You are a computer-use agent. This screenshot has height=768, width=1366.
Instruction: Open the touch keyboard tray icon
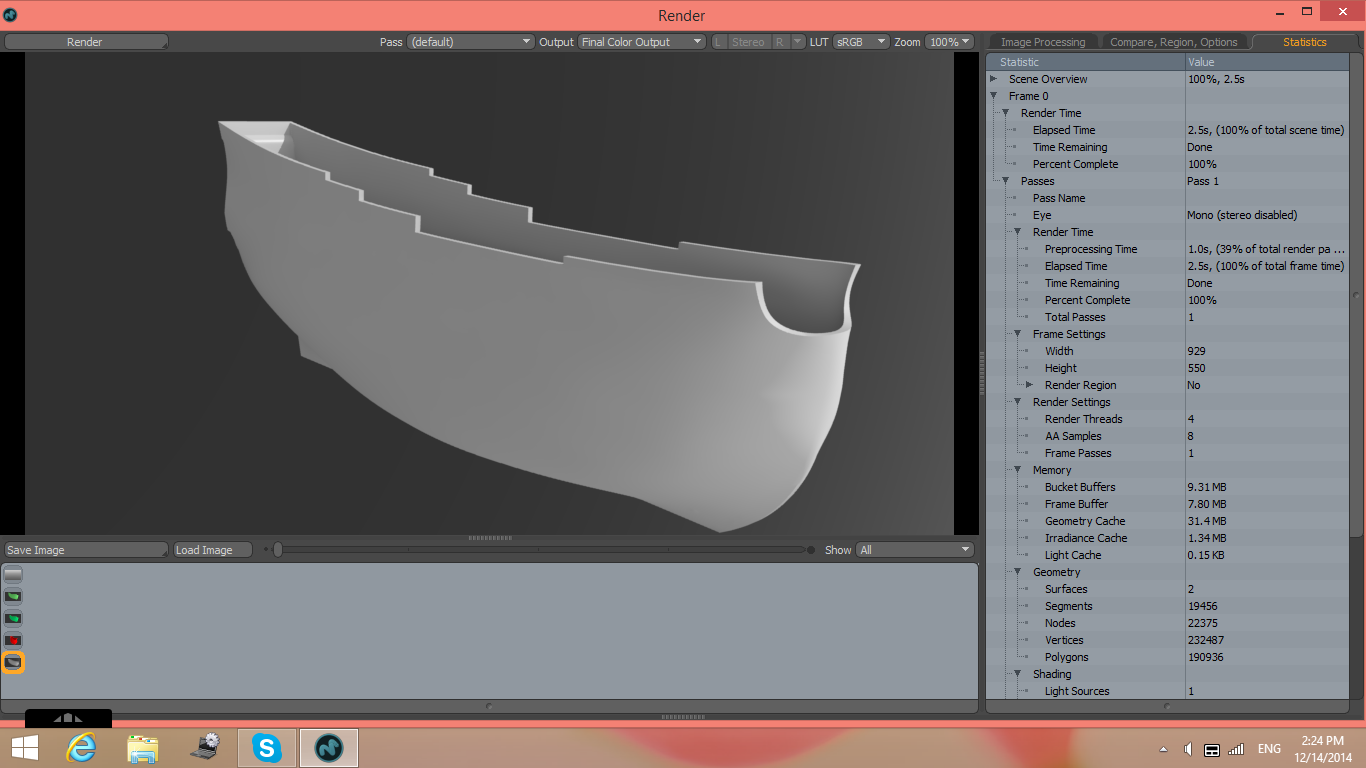pos(1211,749)
